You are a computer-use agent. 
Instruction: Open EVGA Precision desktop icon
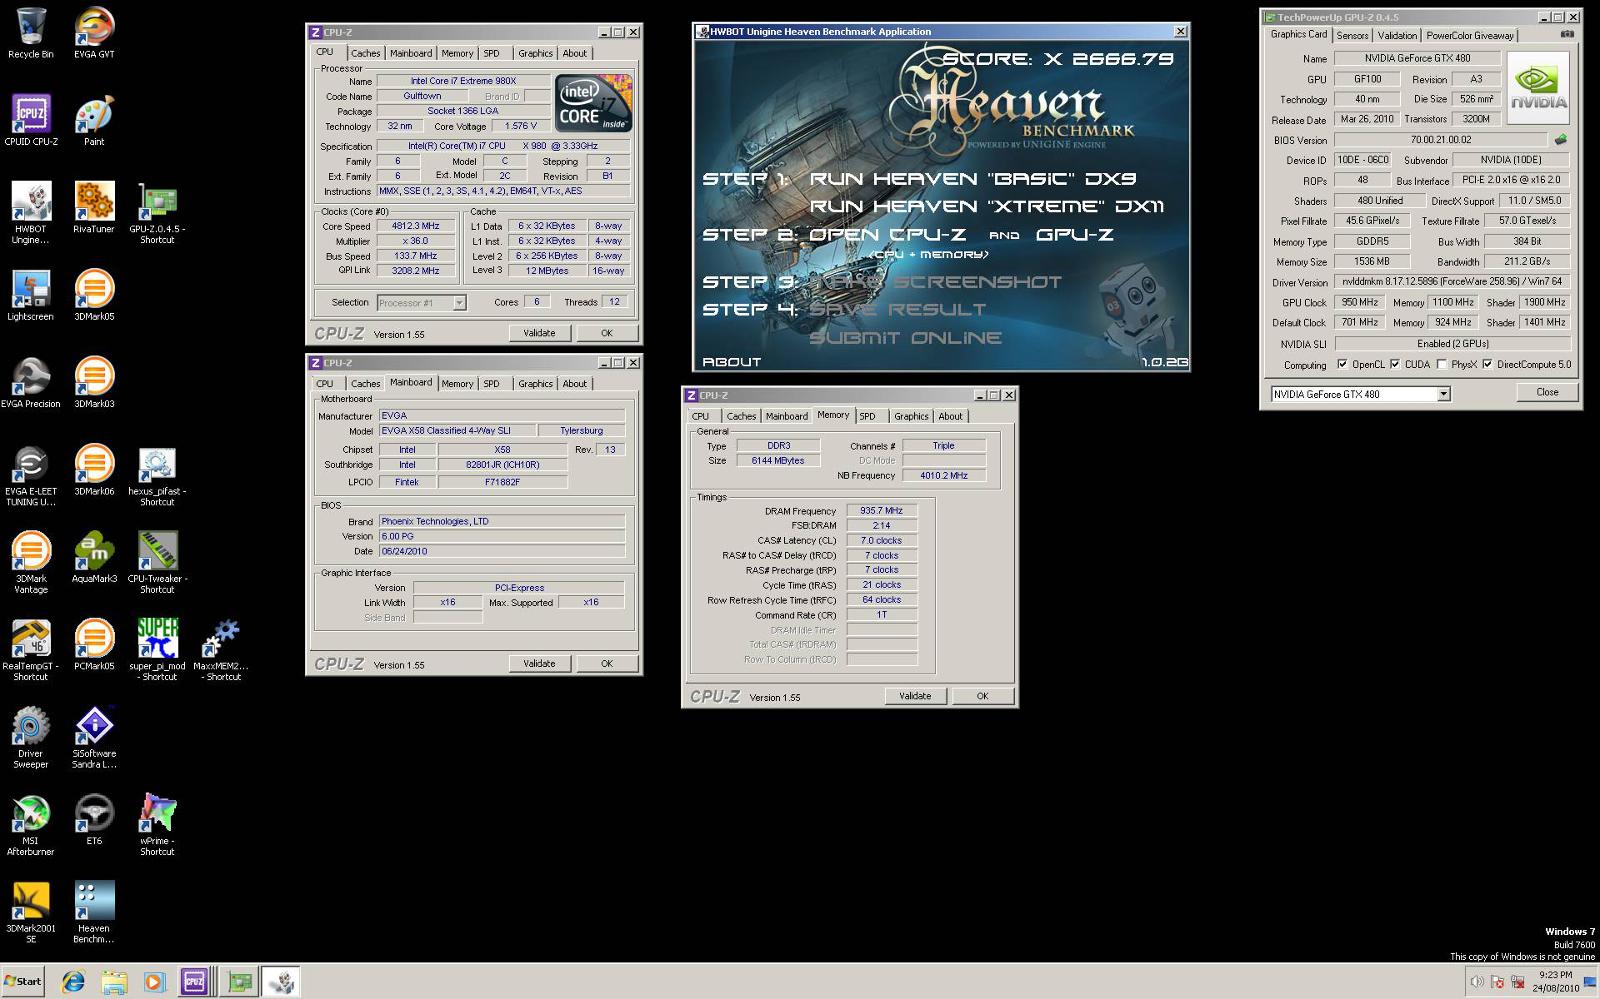(x=31, y=382)
